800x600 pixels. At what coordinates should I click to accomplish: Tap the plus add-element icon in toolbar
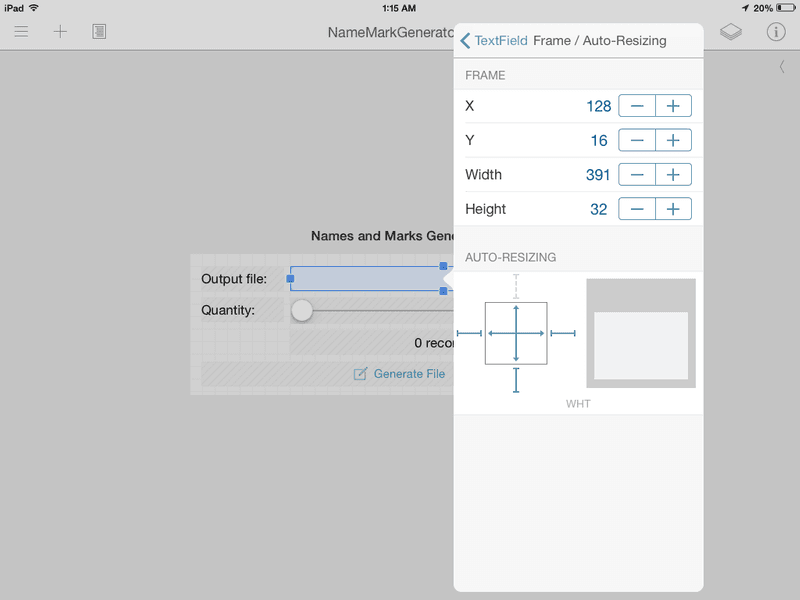click(60, 32)
